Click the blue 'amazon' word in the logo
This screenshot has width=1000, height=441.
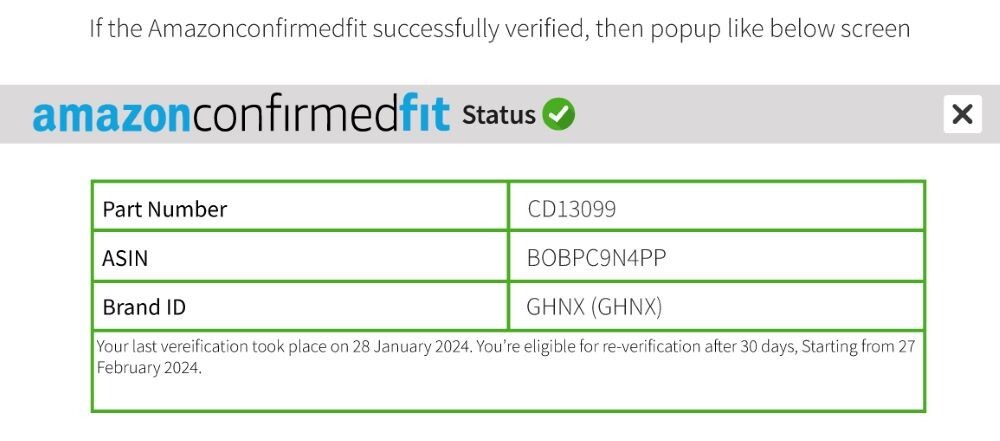111,116
